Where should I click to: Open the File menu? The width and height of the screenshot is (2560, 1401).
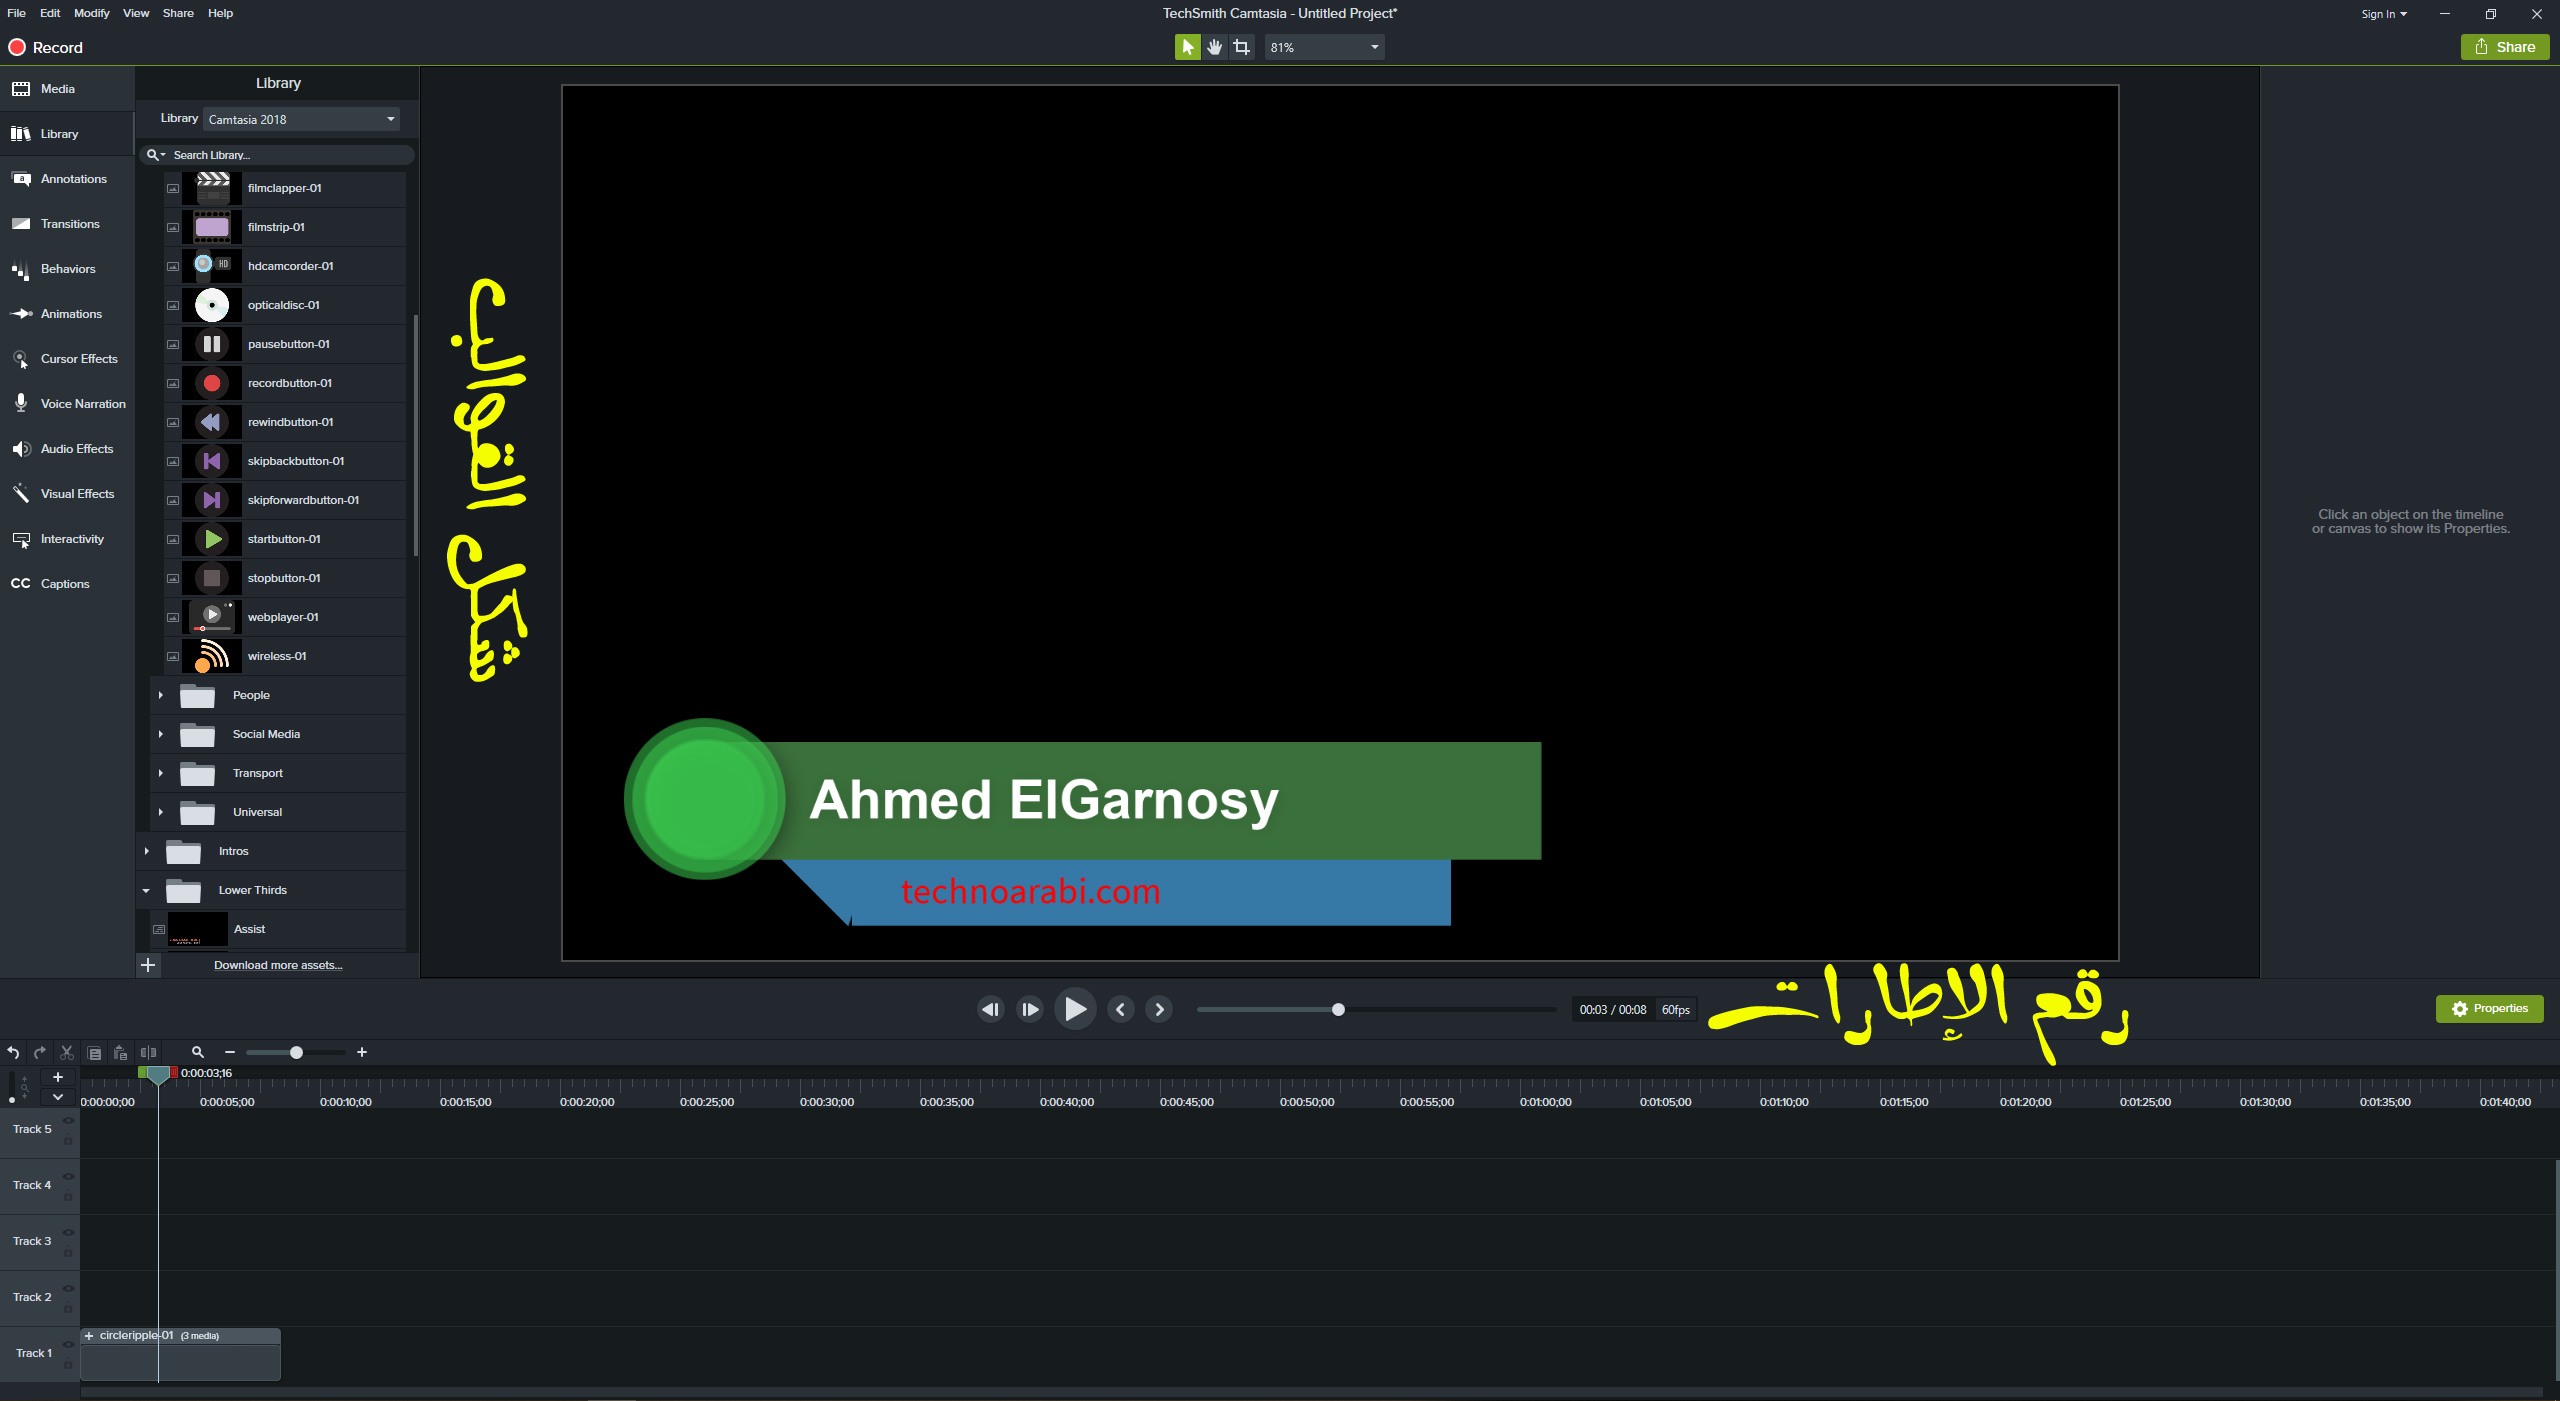point(16,13)
